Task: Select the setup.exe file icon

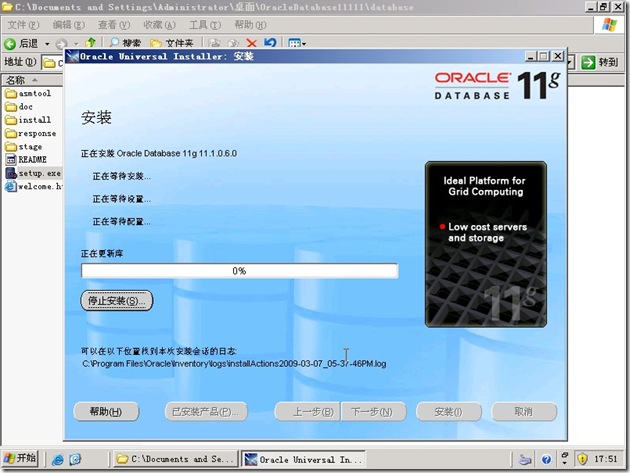Action: [11, 173]
